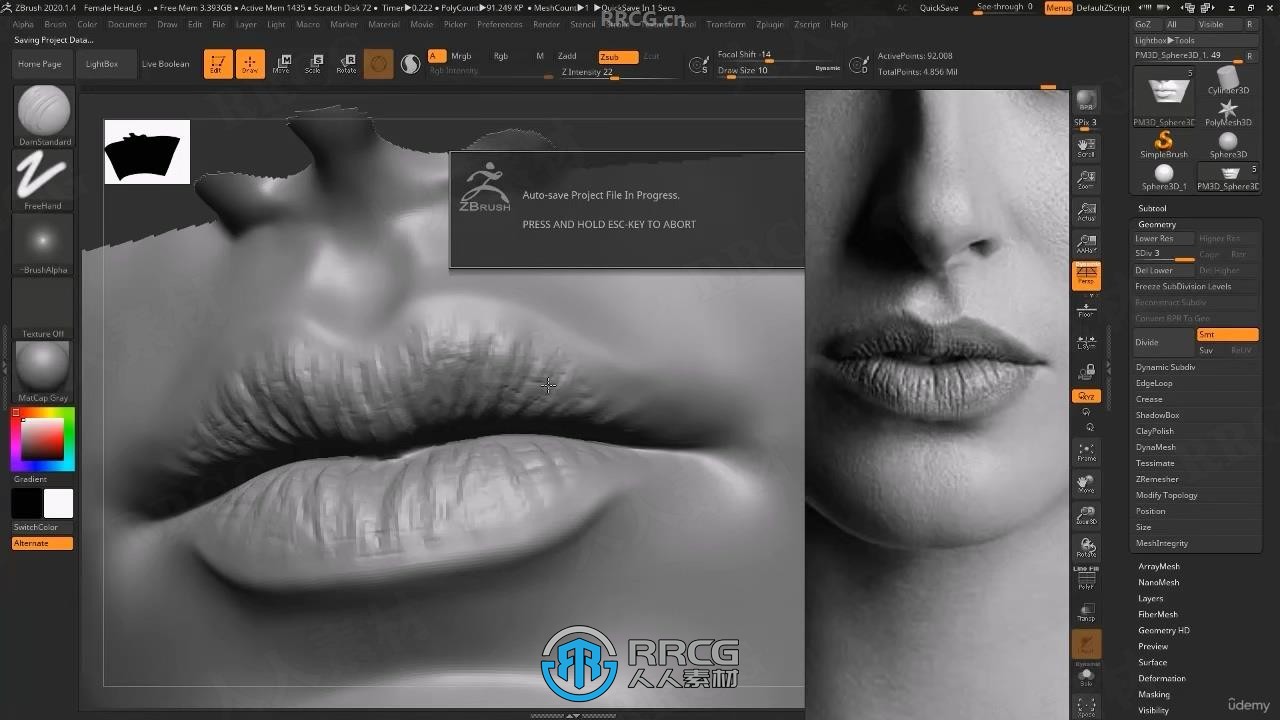Click the Alternate button under SwitchColor

(42, 543)
